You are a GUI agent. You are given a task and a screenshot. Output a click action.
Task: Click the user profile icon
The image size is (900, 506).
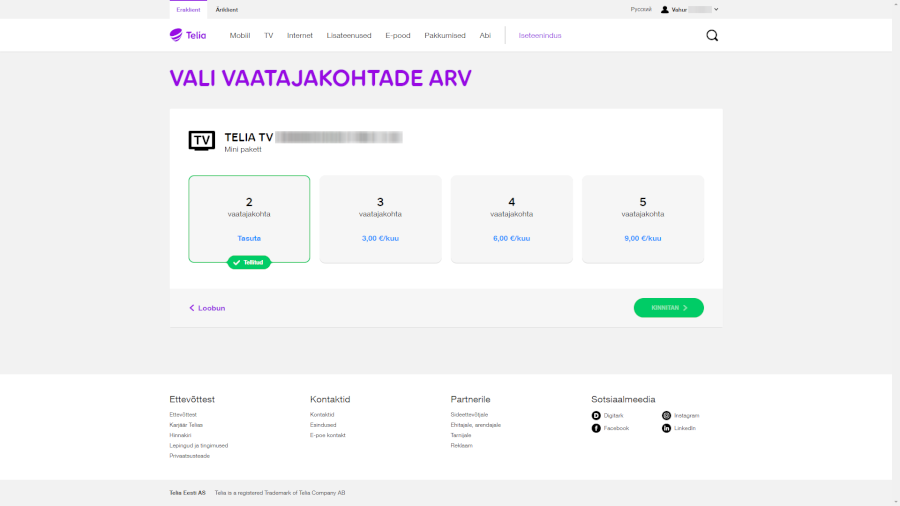tap(665, 10)
